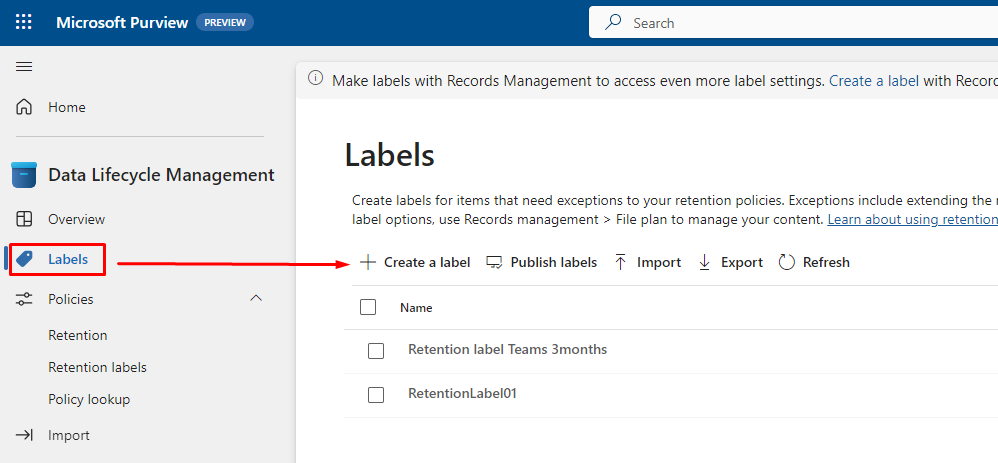Collapse the Policies section chevron

[x=256, y=298]
